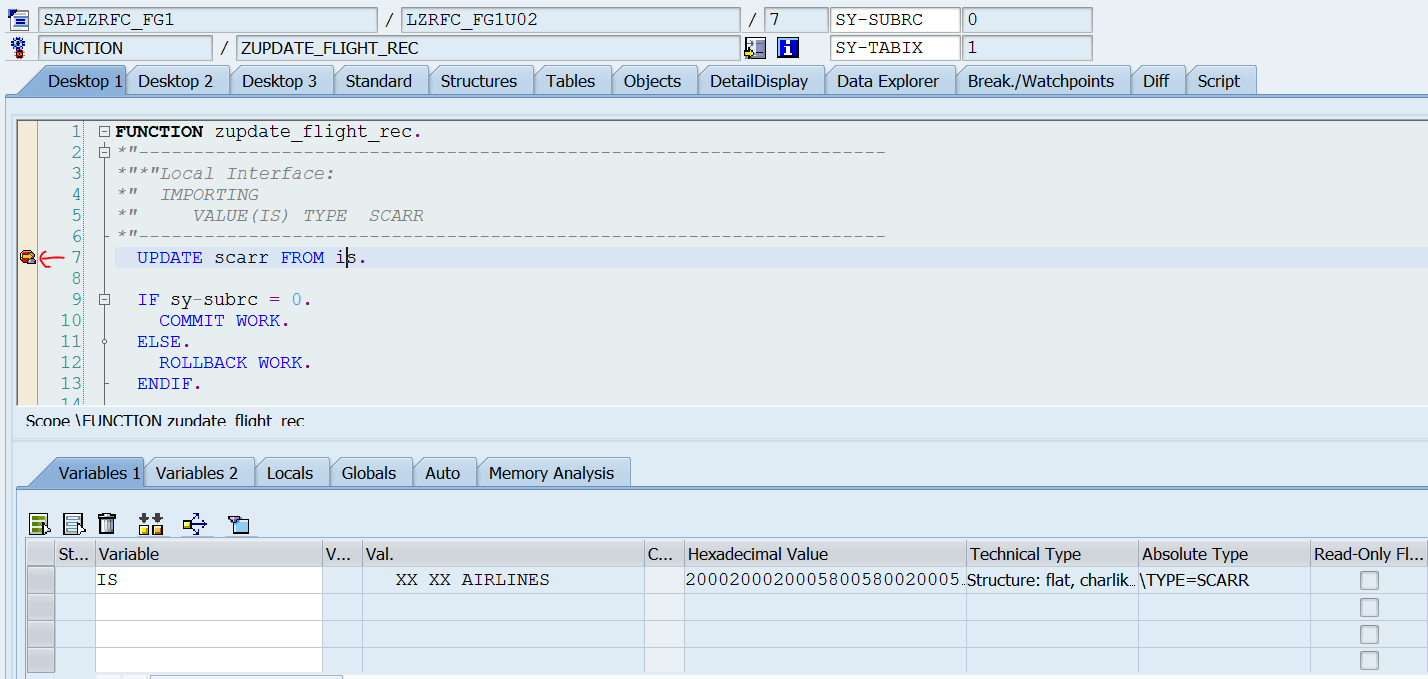This screenshot has height=679, width=1428.
Task: Open the filter icon in the Variables toolbar
Action: [239, 523]
